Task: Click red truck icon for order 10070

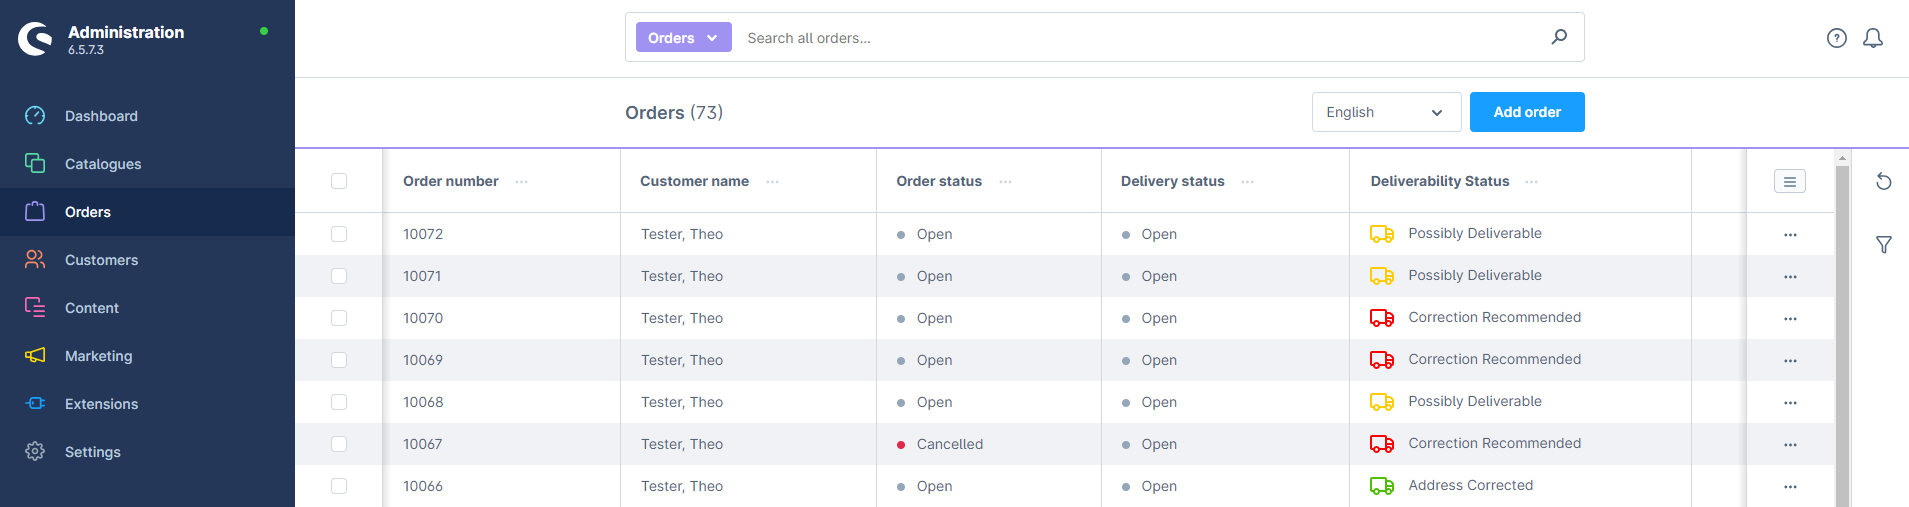Action: tap(1381, 318)
